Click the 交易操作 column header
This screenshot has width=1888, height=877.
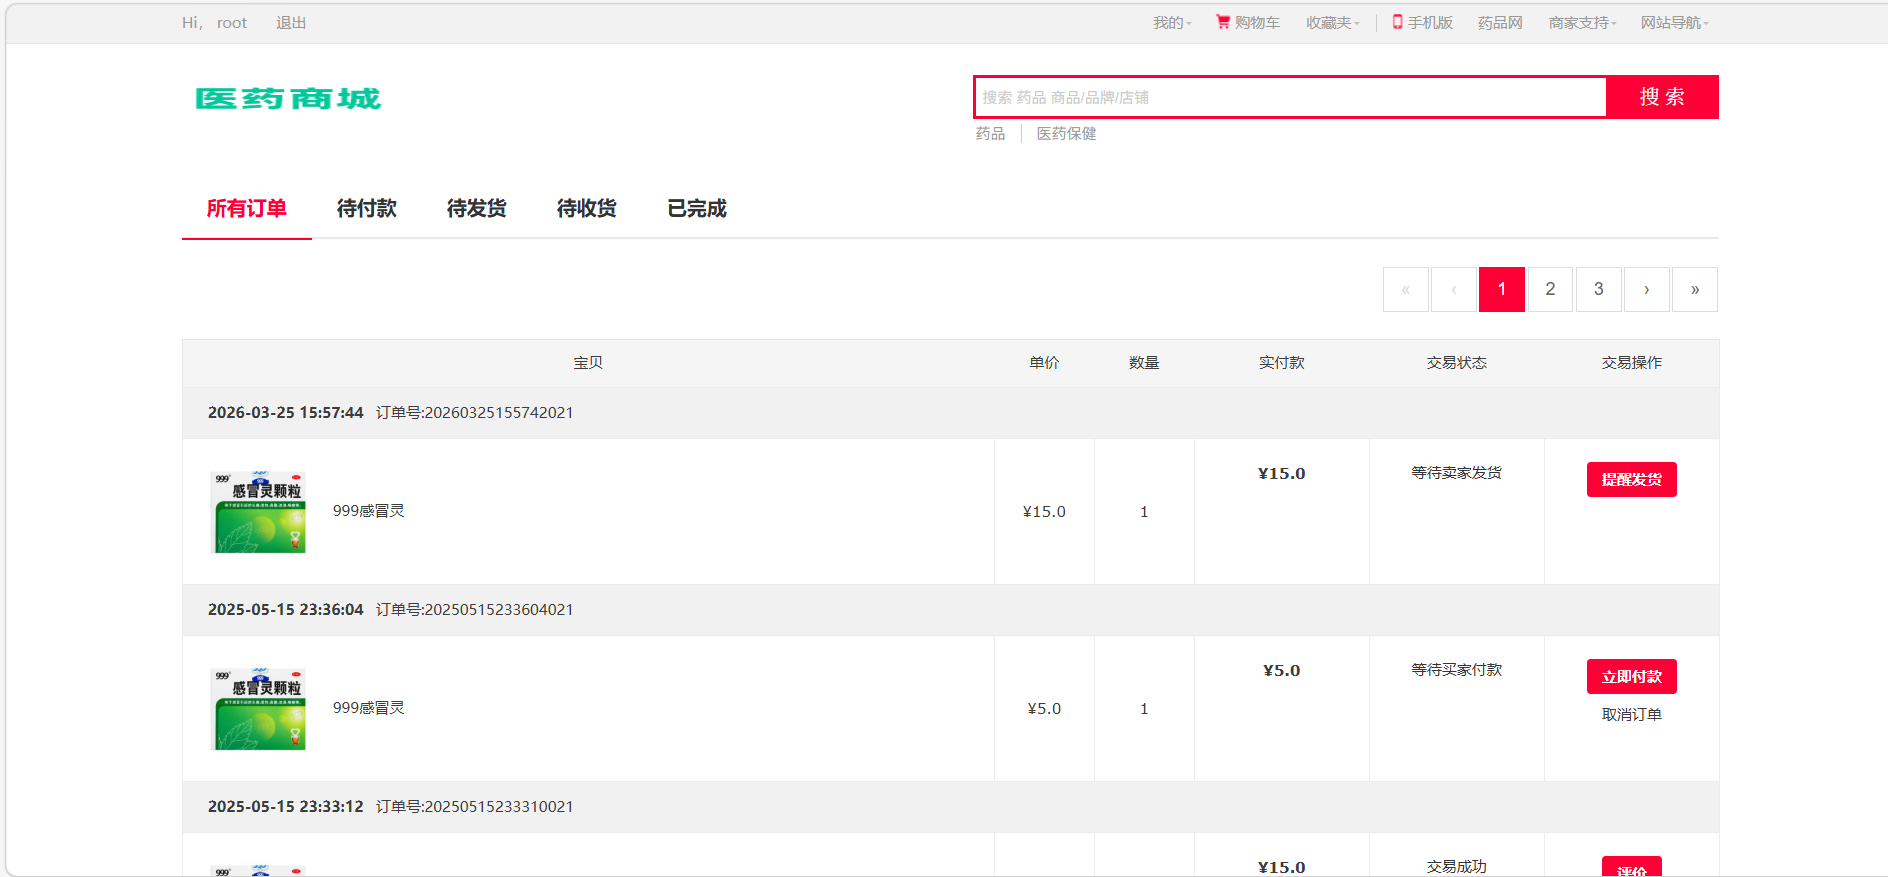pos(1632,363)
